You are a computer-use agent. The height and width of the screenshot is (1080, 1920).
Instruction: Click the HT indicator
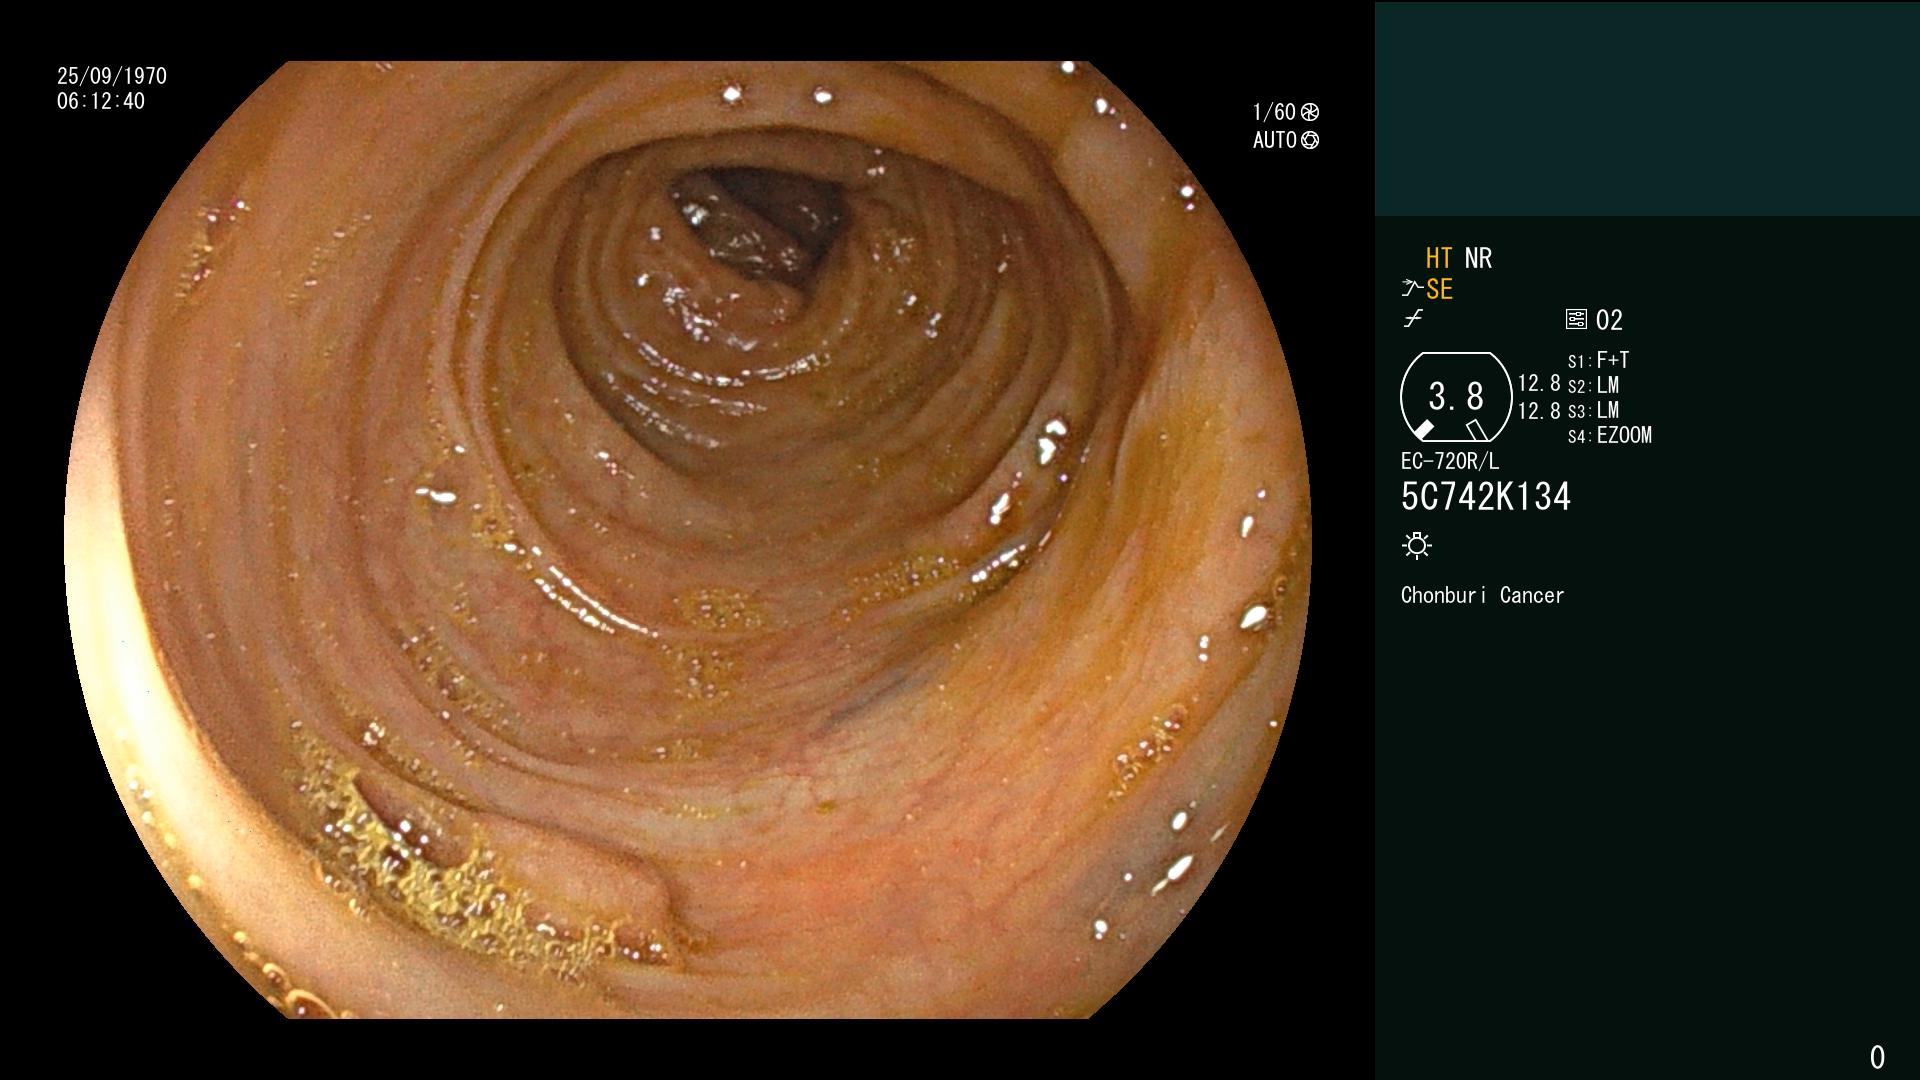pos(1438,258)
